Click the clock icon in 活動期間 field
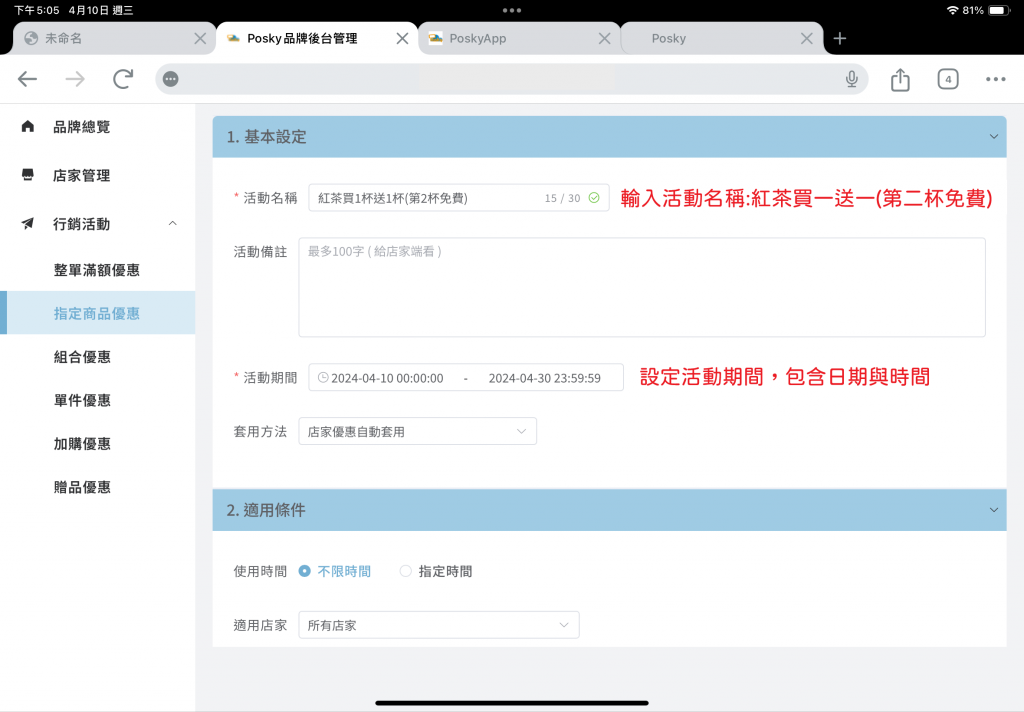Viewport: 1024px width, 712px height. tap(323, 378)
